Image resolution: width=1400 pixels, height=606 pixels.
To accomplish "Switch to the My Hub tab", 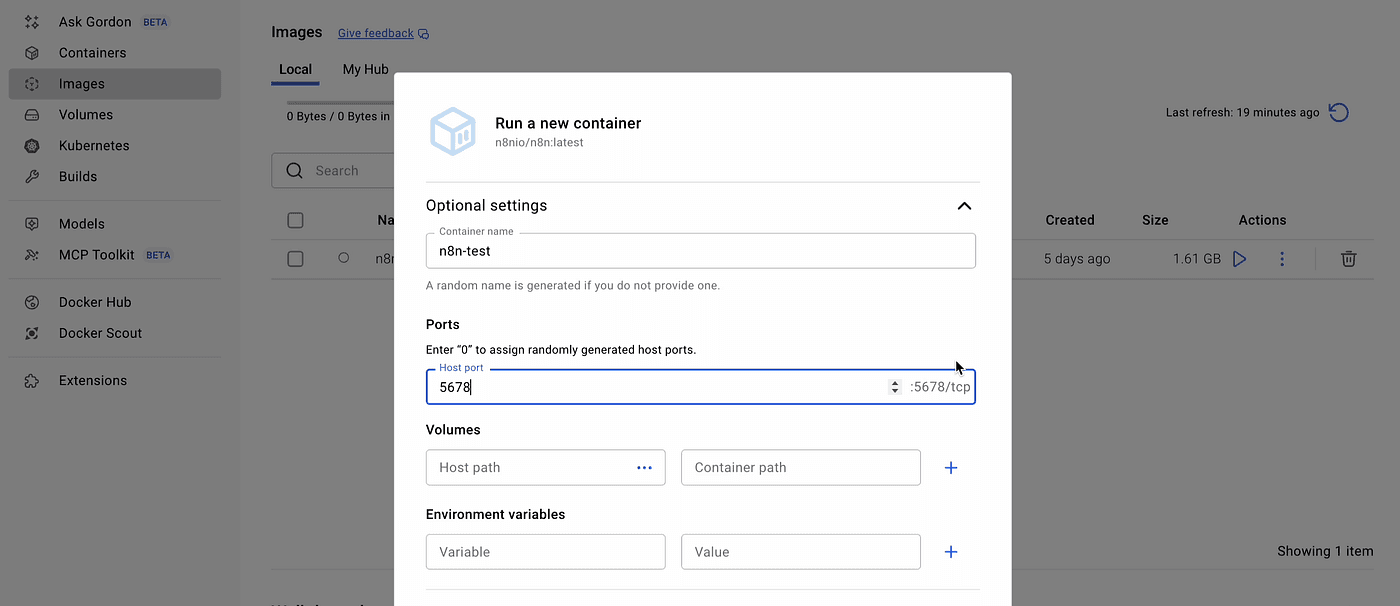I will [365, 70].
